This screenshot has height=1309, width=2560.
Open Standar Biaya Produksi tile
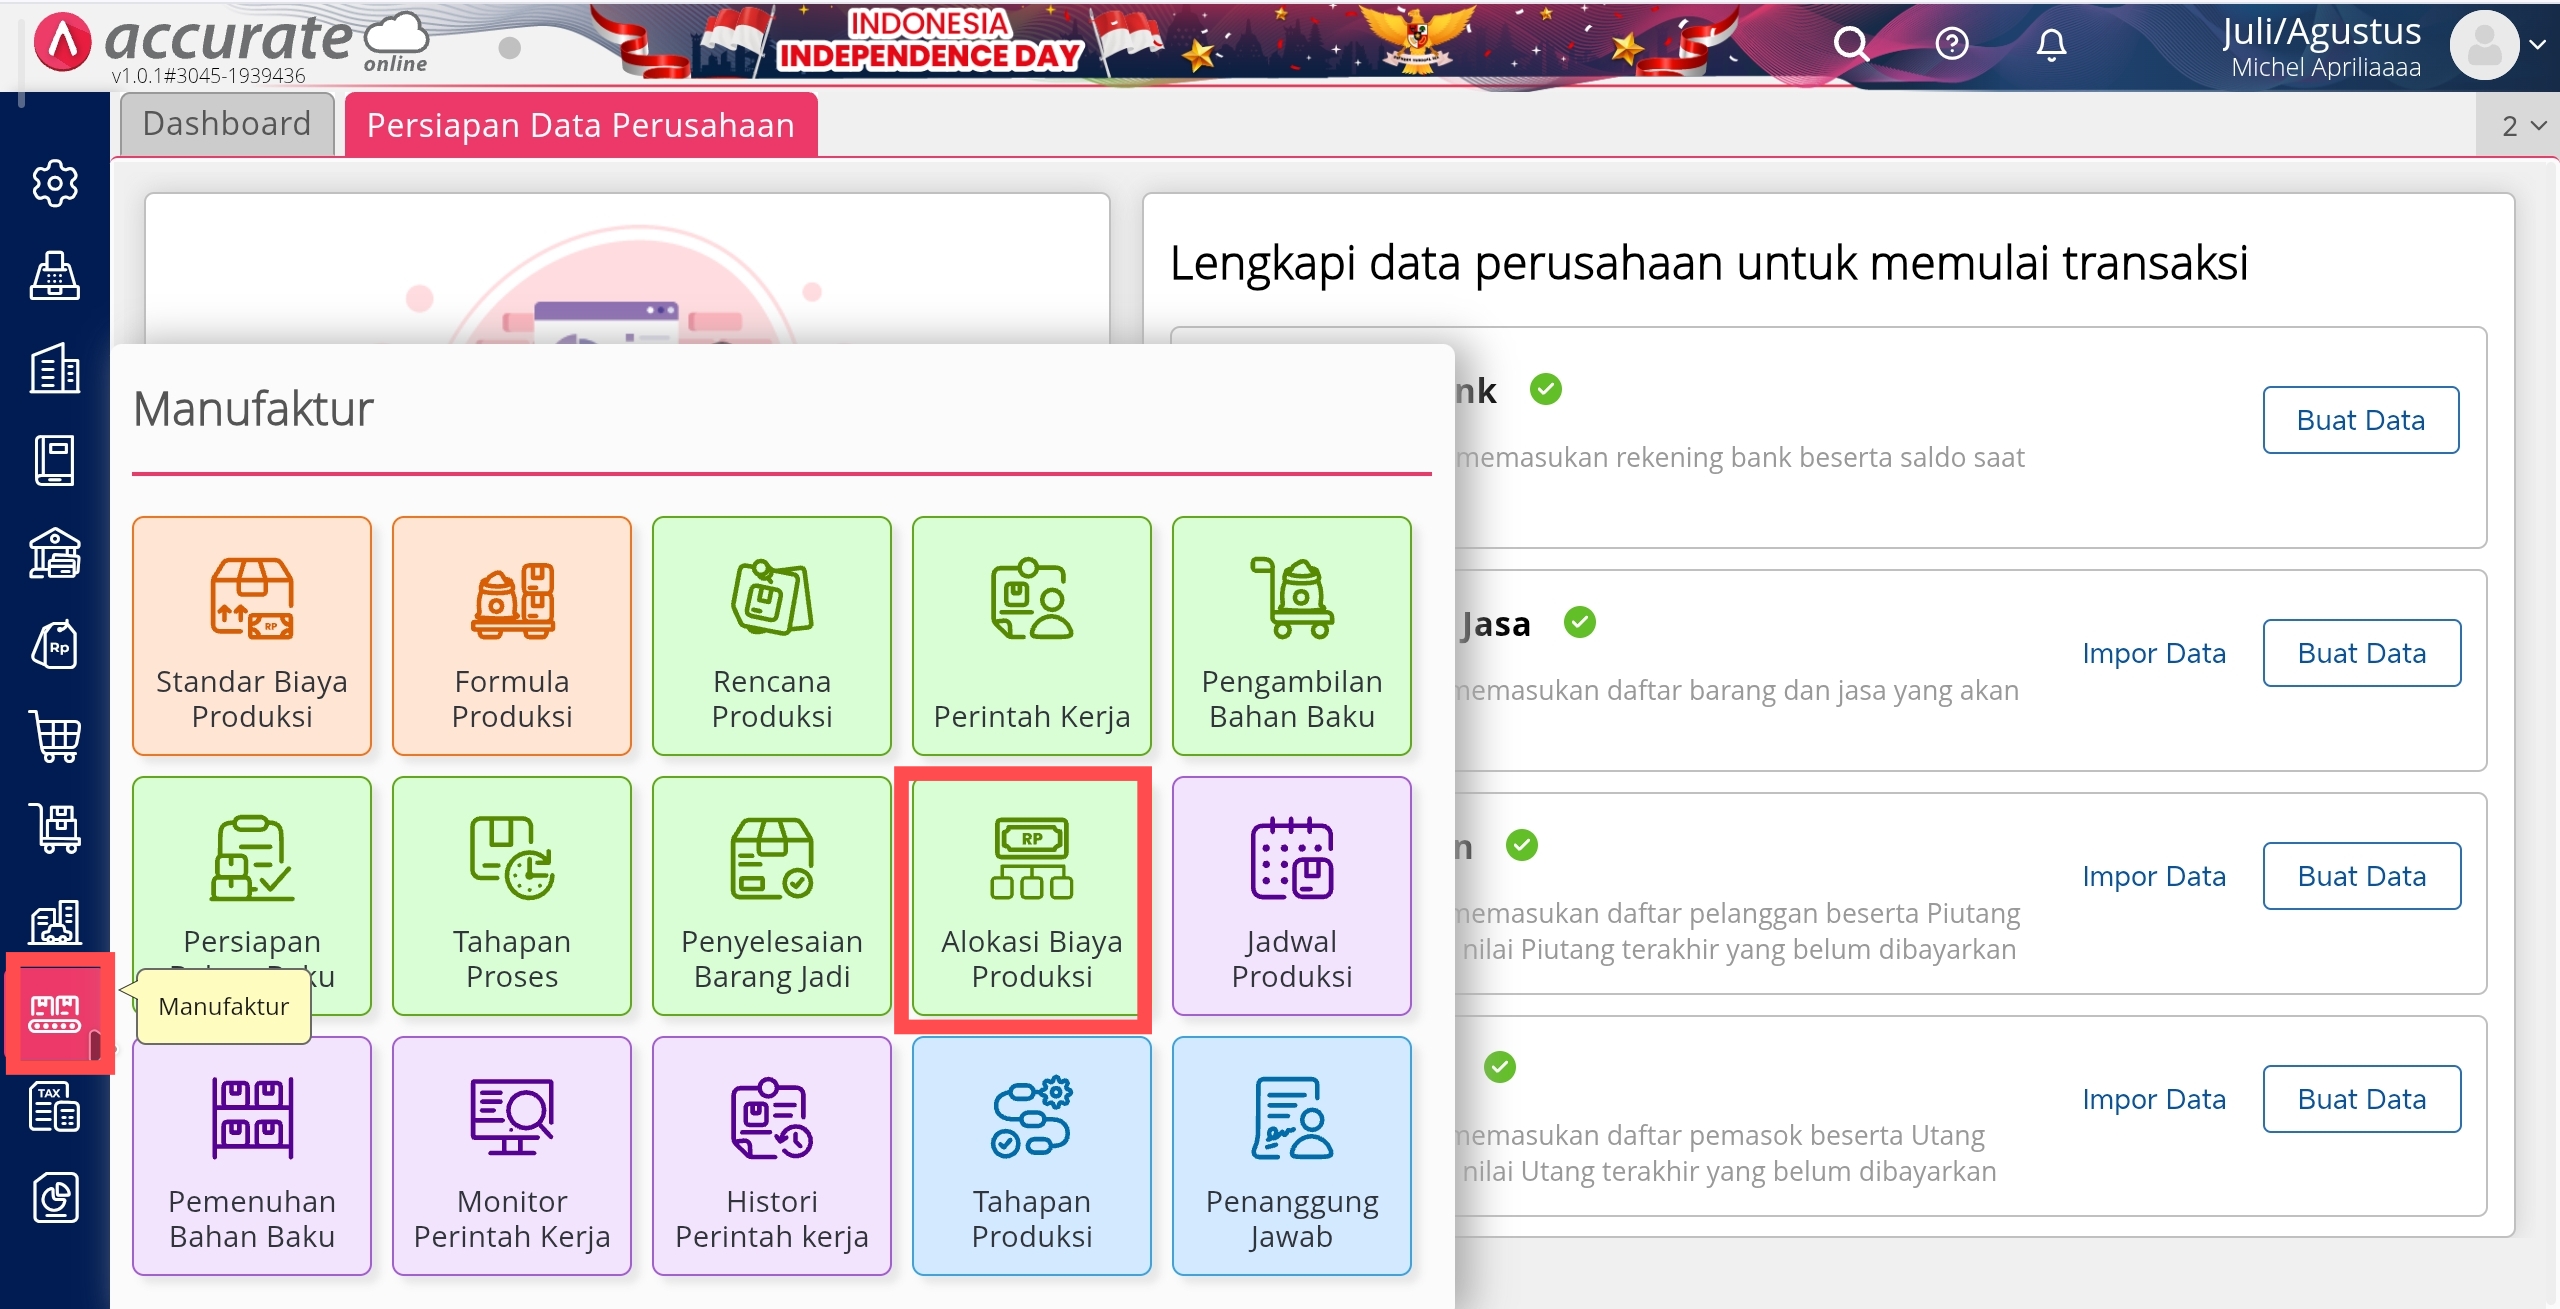(252, 636)
